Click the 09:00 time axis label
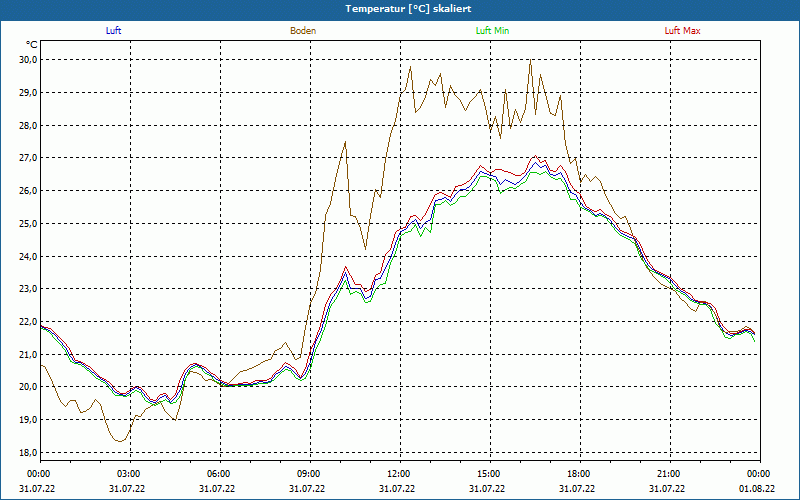The height and width of the screenshot is (500, 800). click(x=307, y=474)
